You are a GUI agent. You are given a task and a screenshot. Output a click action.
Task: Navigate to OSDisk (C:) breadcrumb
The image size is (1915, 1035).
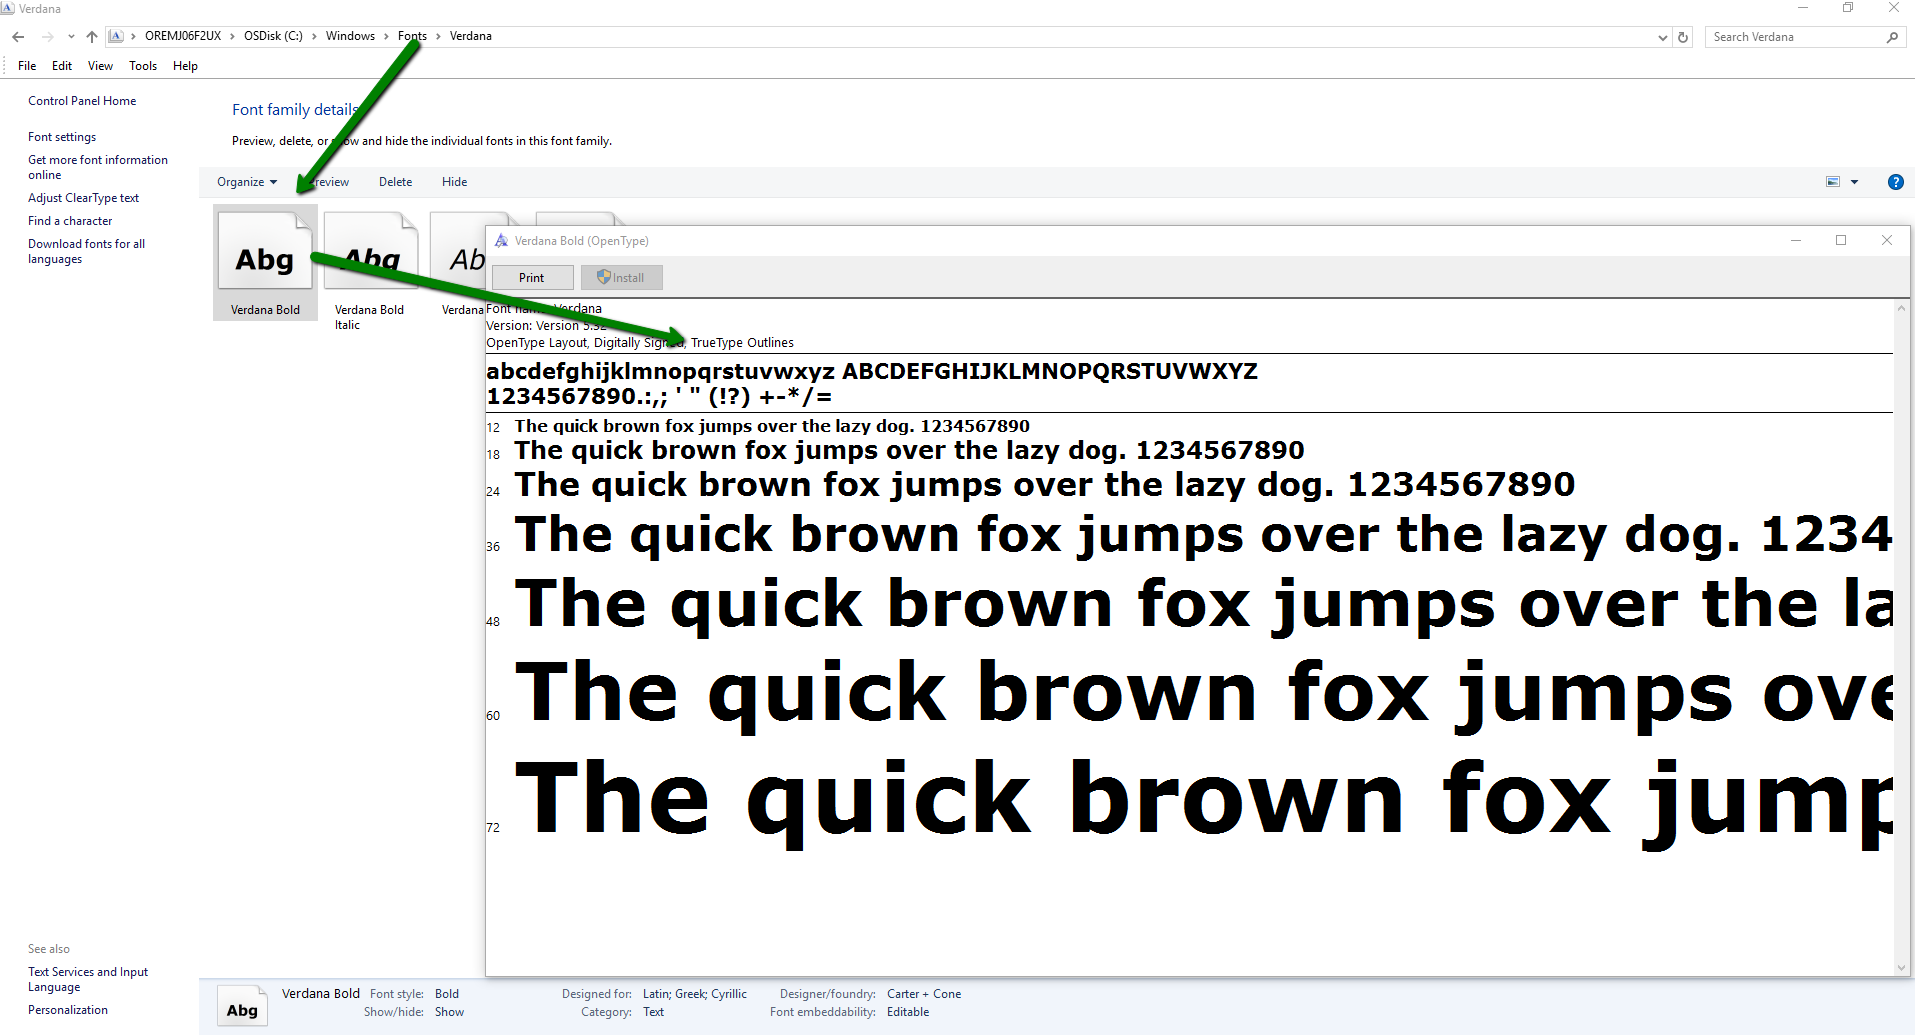coord(273,36)
